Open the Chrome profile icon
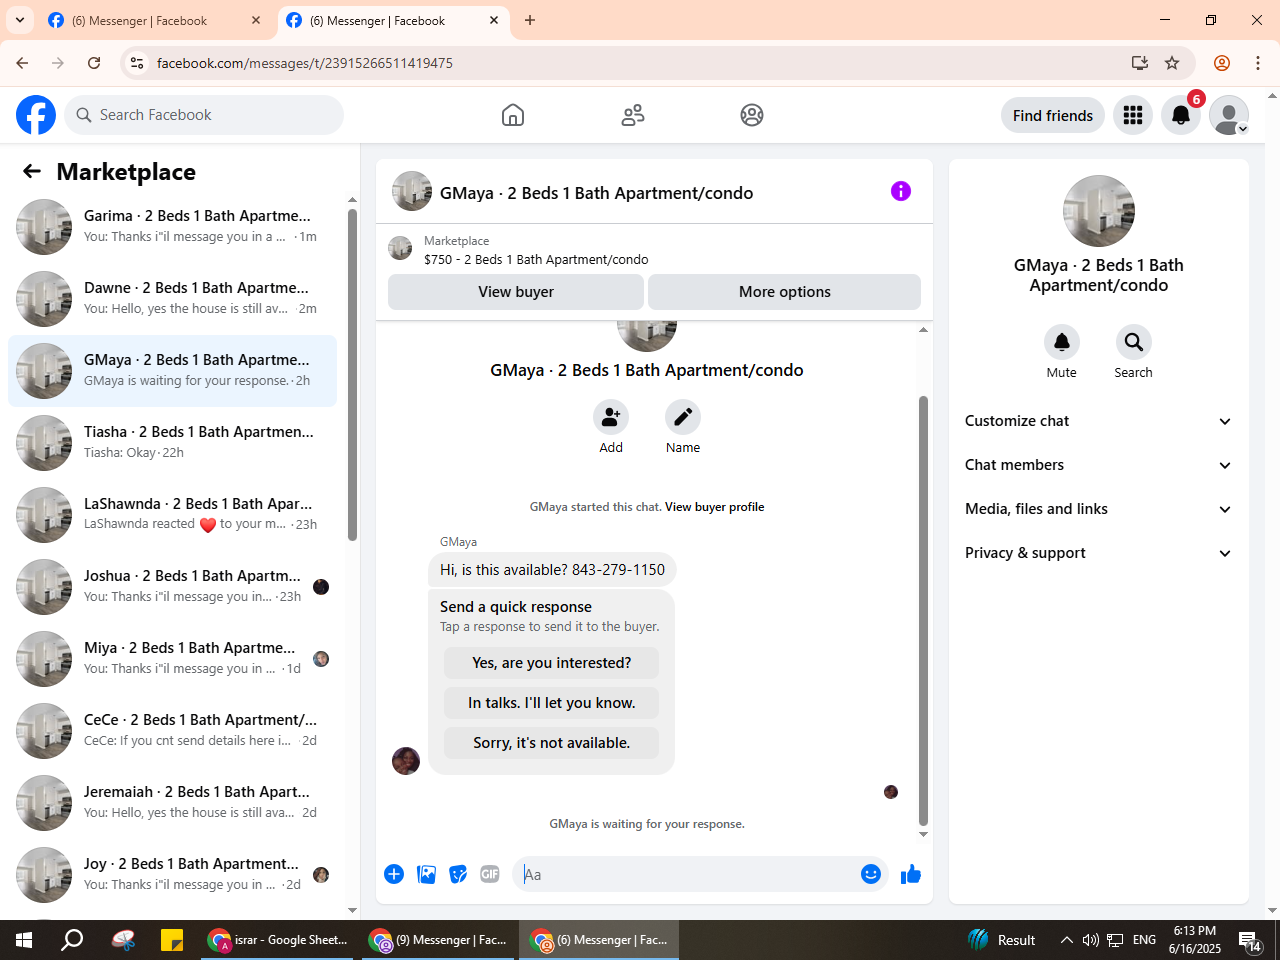This screenshot has width=1280, height=960. pos(1222,63)
